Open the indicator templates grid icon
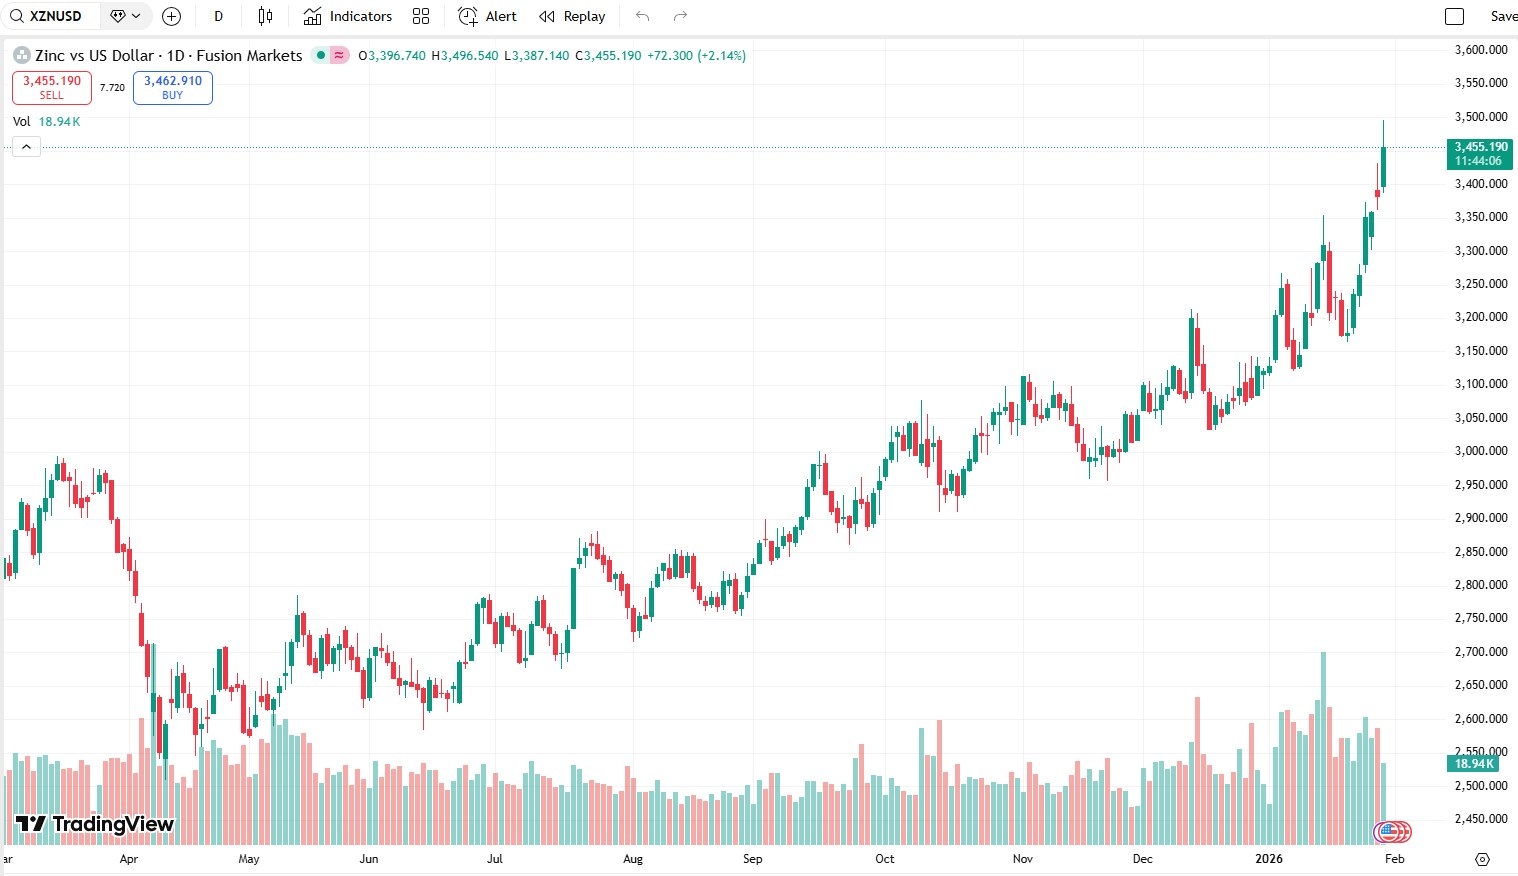The image size is (1518, 876). [421, 16]
